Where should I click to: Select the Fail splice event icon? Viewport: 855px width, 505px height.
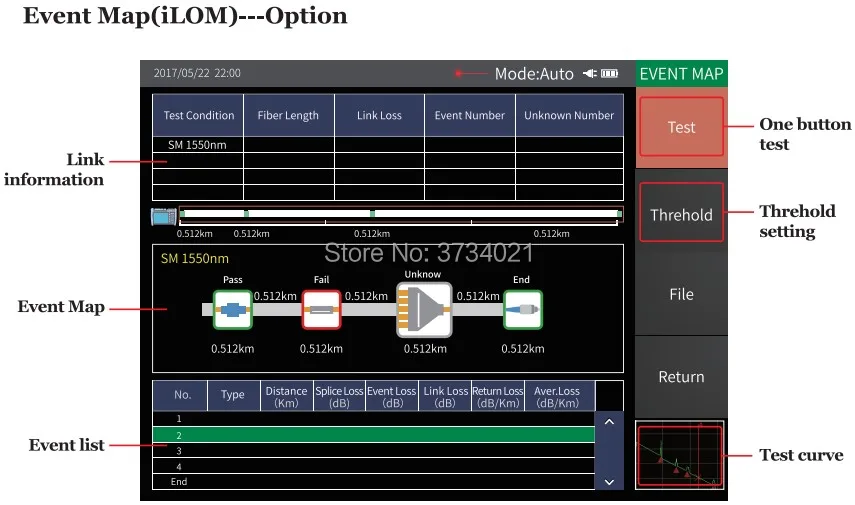tap(321, 309)
